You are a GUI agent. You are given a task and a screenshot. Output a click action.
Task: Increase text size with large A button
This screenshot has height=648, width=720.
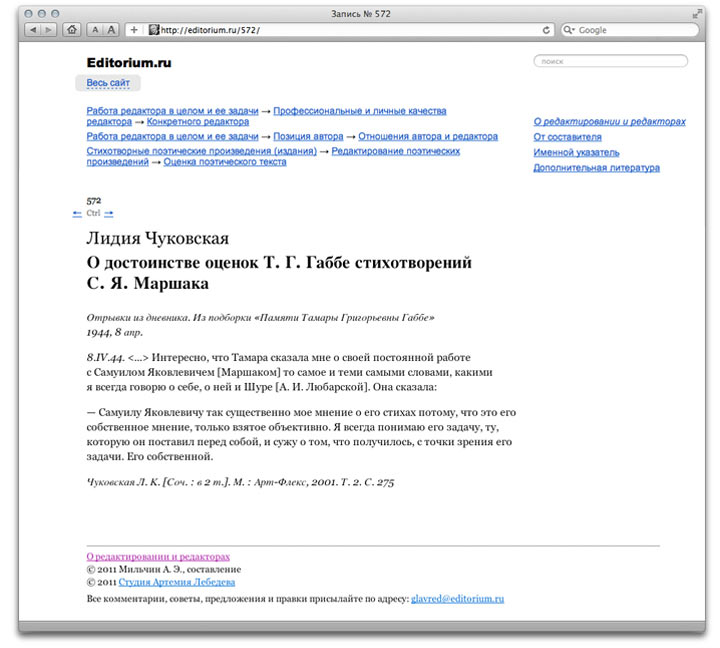112,30
